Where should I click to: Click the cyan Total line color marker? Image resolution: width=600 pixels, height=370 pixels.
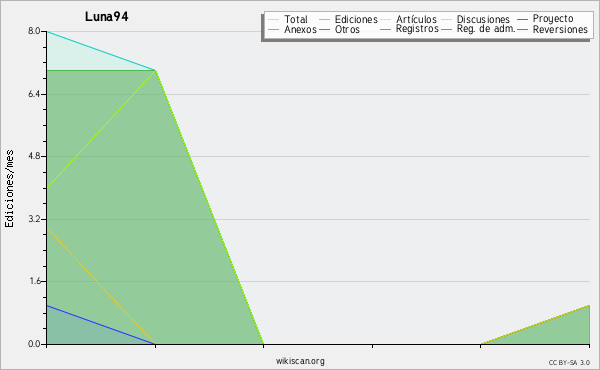(x=274, y=20)
